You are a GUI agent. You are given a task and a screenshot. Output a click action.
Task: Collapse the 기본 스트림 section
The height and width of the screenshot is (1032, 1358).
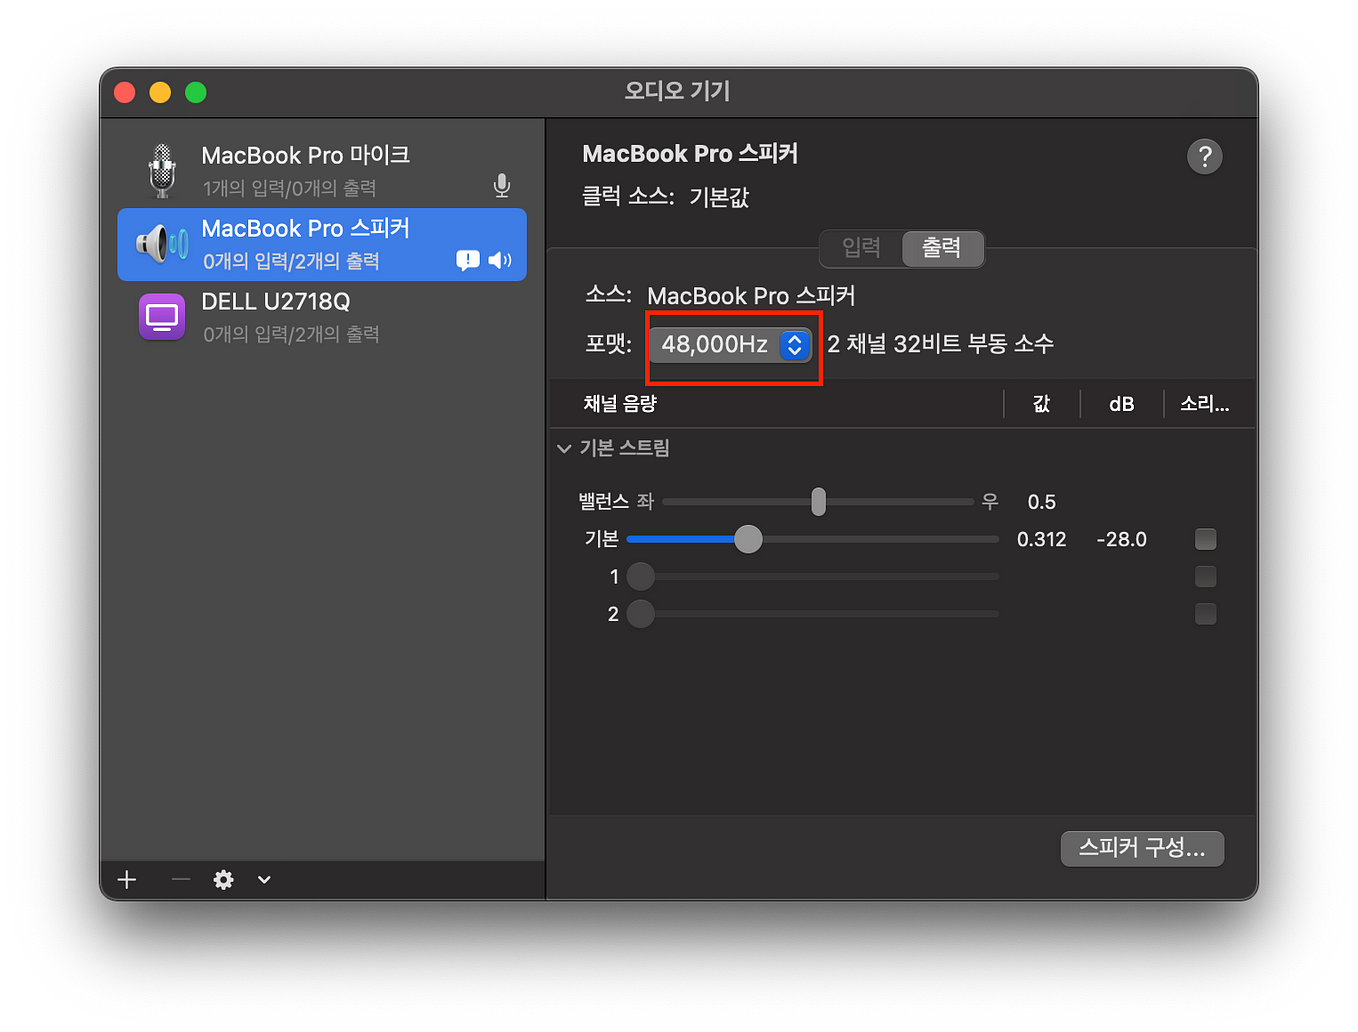564,449
